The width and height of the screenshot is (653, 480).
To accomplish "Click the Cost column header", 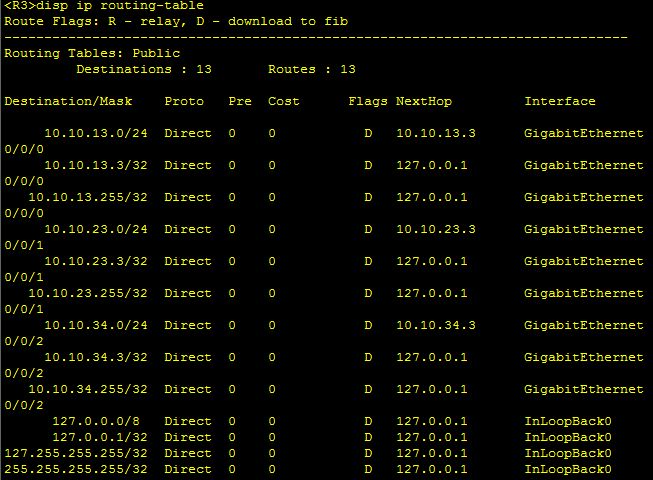I will tap(284, 101).
